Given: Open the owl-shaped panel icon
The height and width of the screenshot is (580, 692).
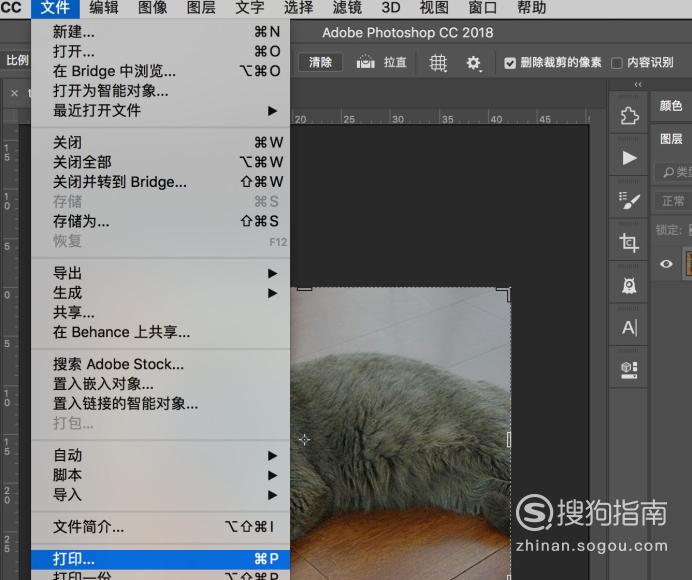Looking at the screenshot, I should coord(629,286).
